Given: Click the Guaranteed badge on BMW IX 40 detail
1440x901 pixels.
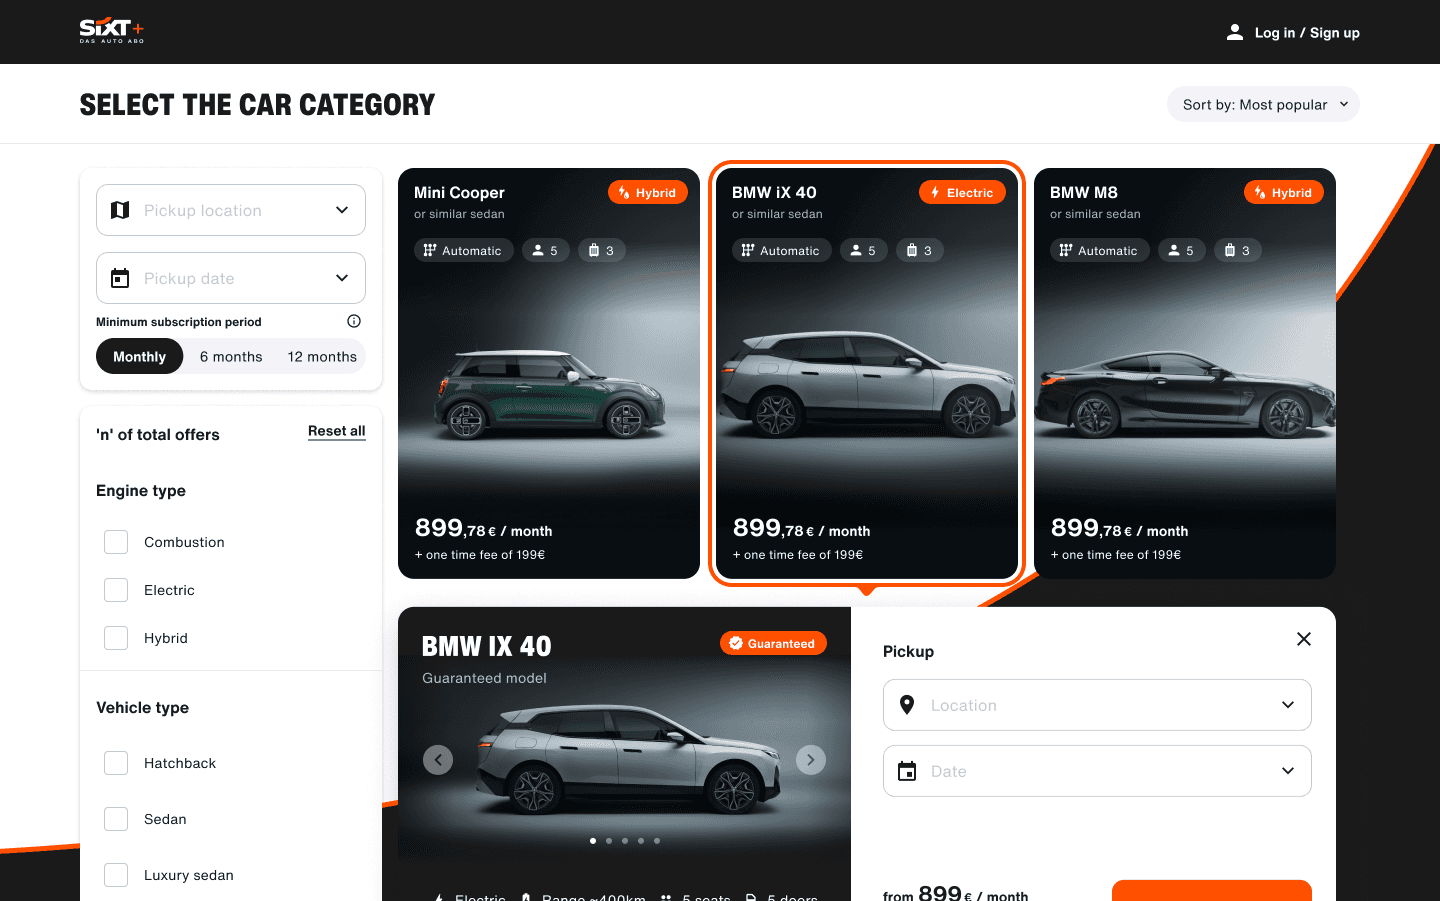Looking at the screenshot, I should pos(773,644).
